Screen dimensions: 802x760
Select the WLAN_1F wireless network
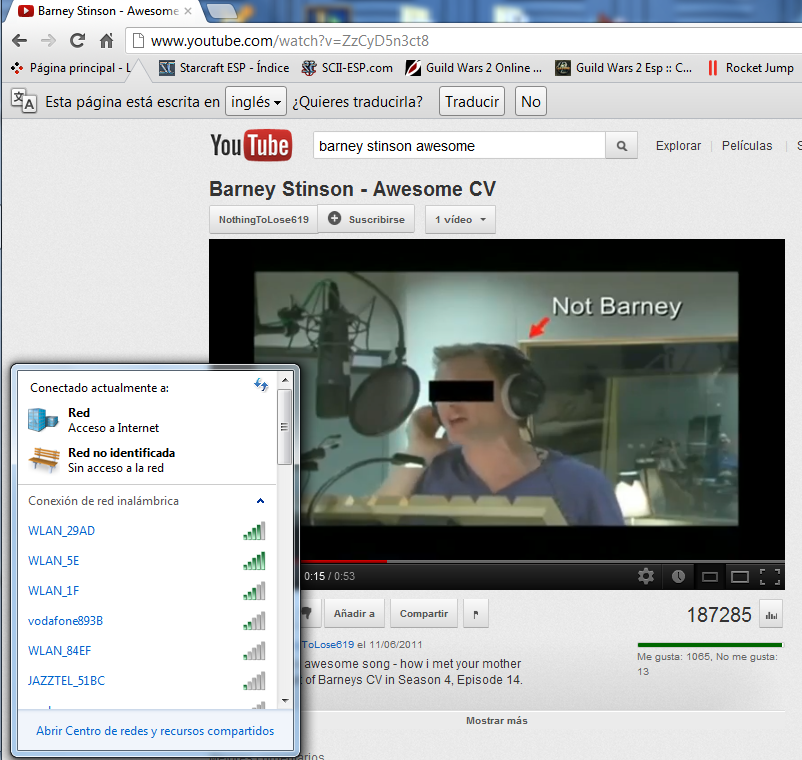(147, 591)
